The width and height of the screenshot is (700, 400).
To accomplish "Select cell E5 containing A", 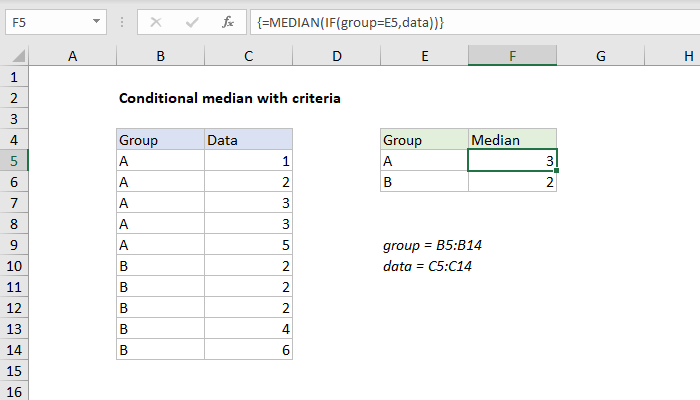I will coord(425,161).
